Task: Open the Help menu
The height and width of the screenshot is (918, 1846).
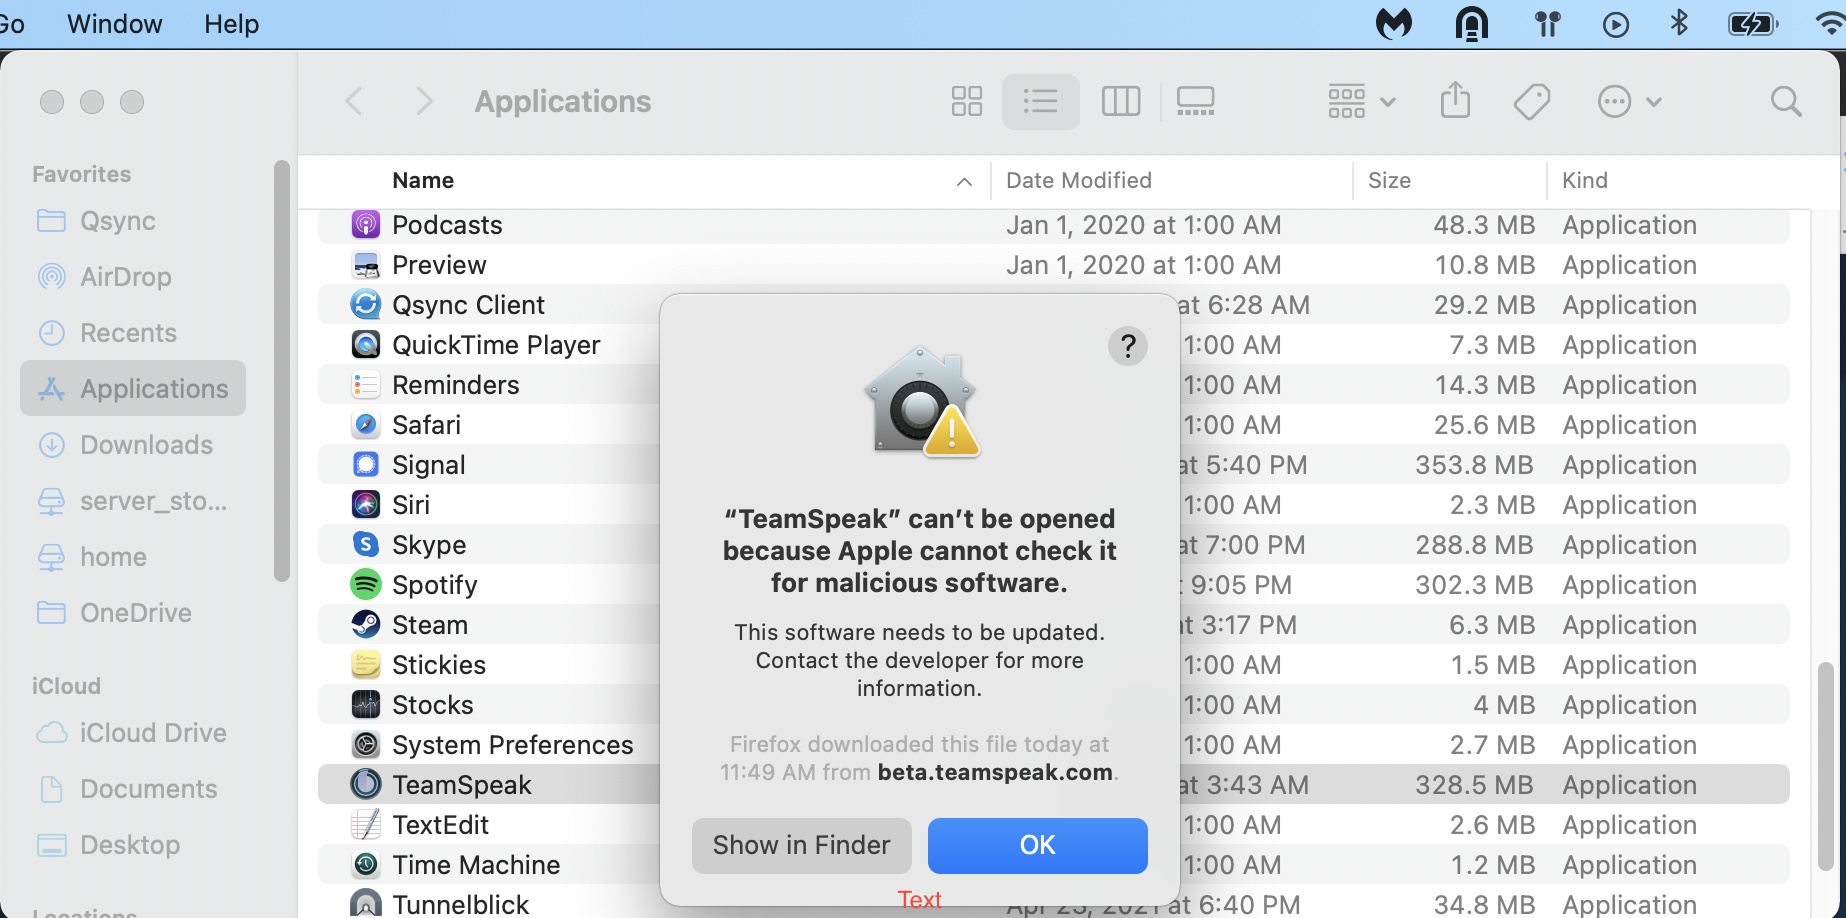Action: pos(231,24)
